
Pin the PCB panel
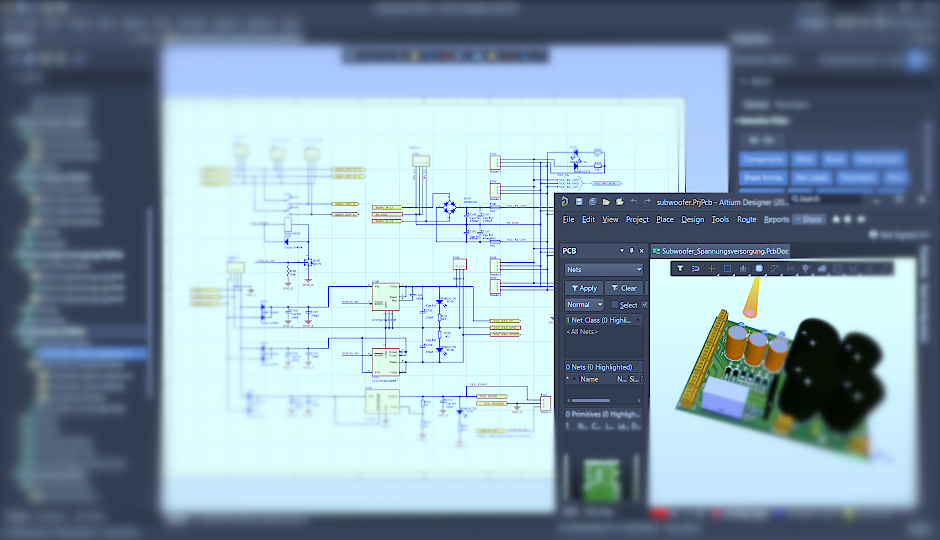[633, 250]
